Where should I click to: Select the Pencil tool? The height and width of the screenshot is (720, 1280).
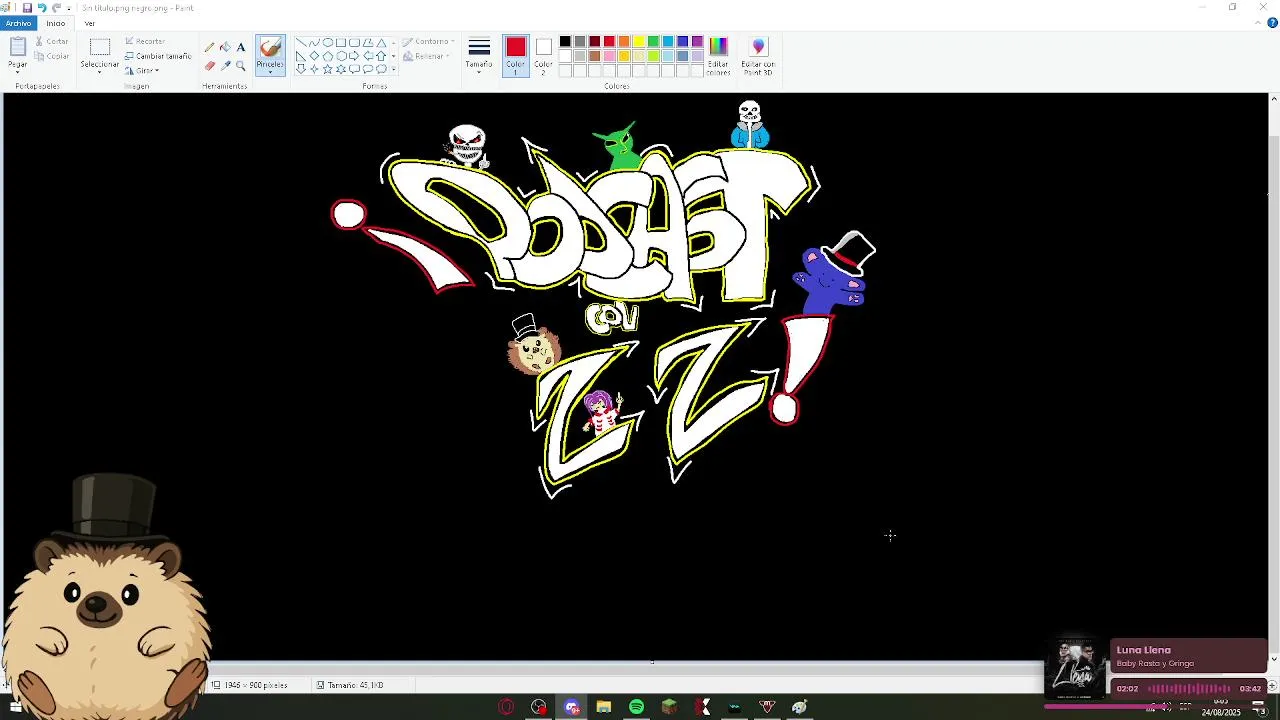pos(209,46)
